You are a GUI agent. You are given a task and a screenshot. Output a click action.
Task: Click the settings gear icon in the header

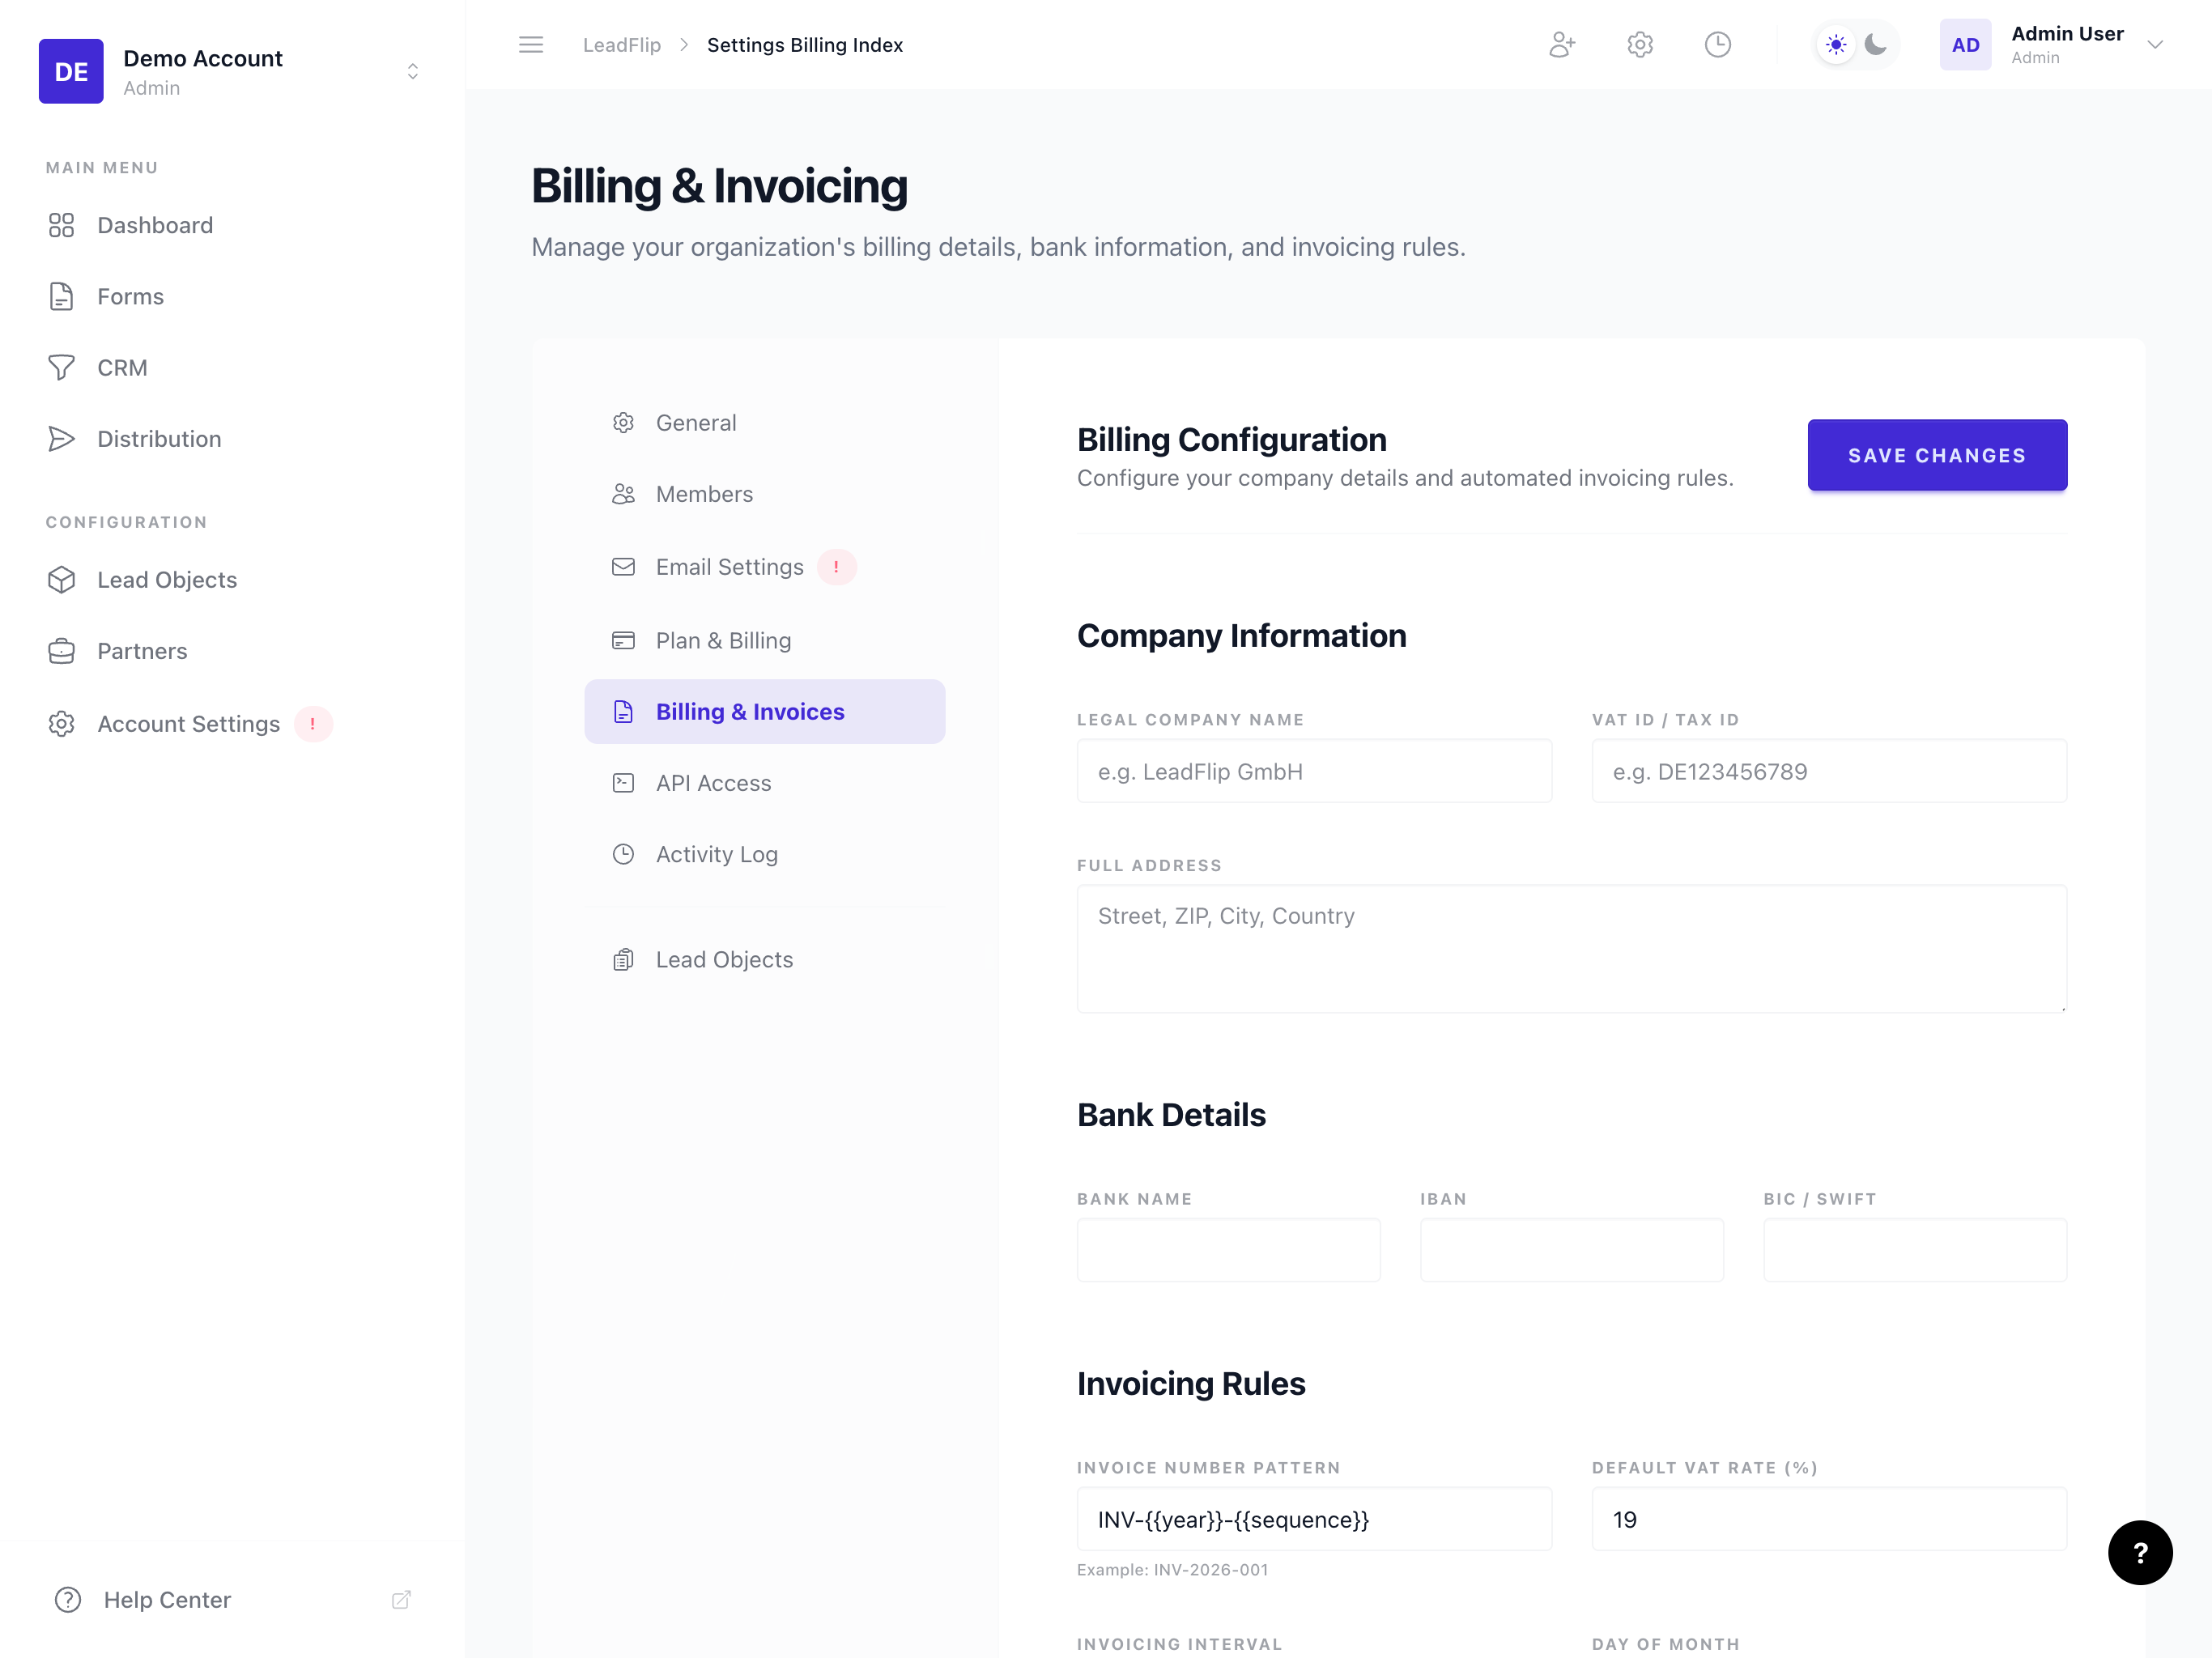(1639, 44)
